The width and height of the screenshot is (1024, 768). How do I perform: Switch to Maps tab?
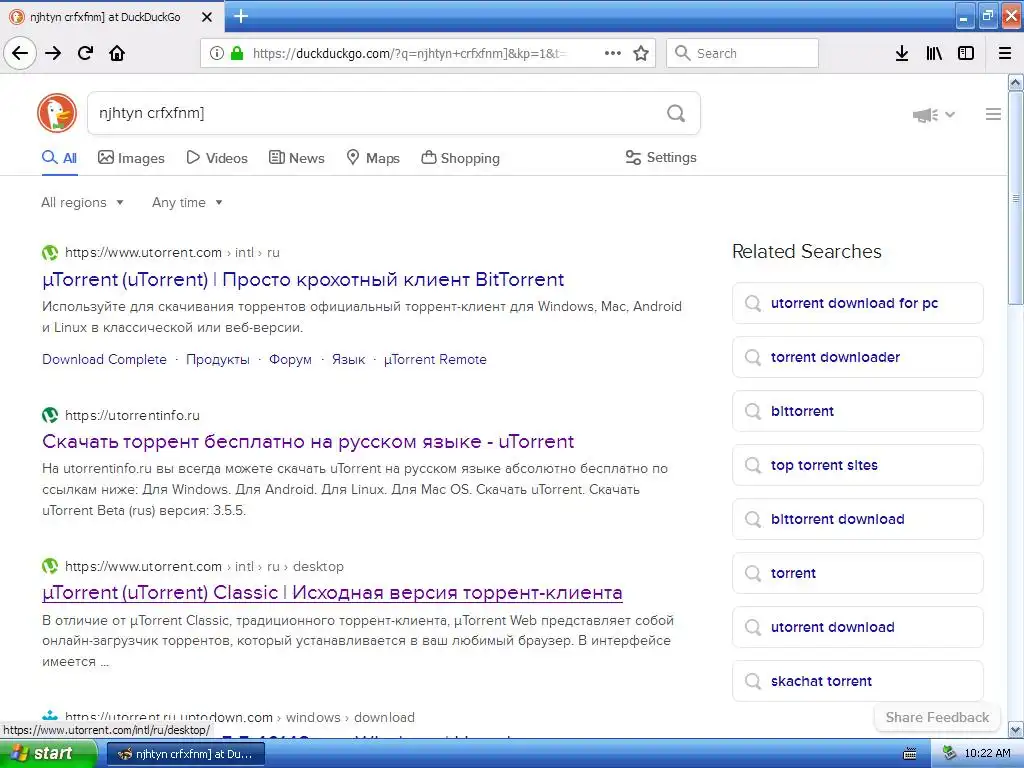[373, 158]
